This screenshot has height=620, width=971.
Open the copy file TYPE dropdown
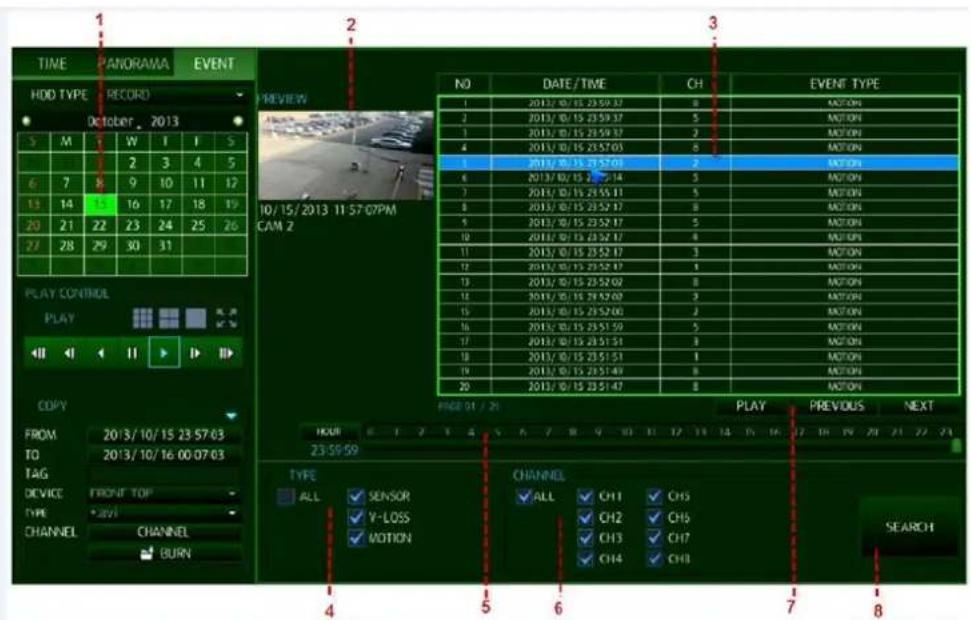pyautogui.click(x=163, y=513)
